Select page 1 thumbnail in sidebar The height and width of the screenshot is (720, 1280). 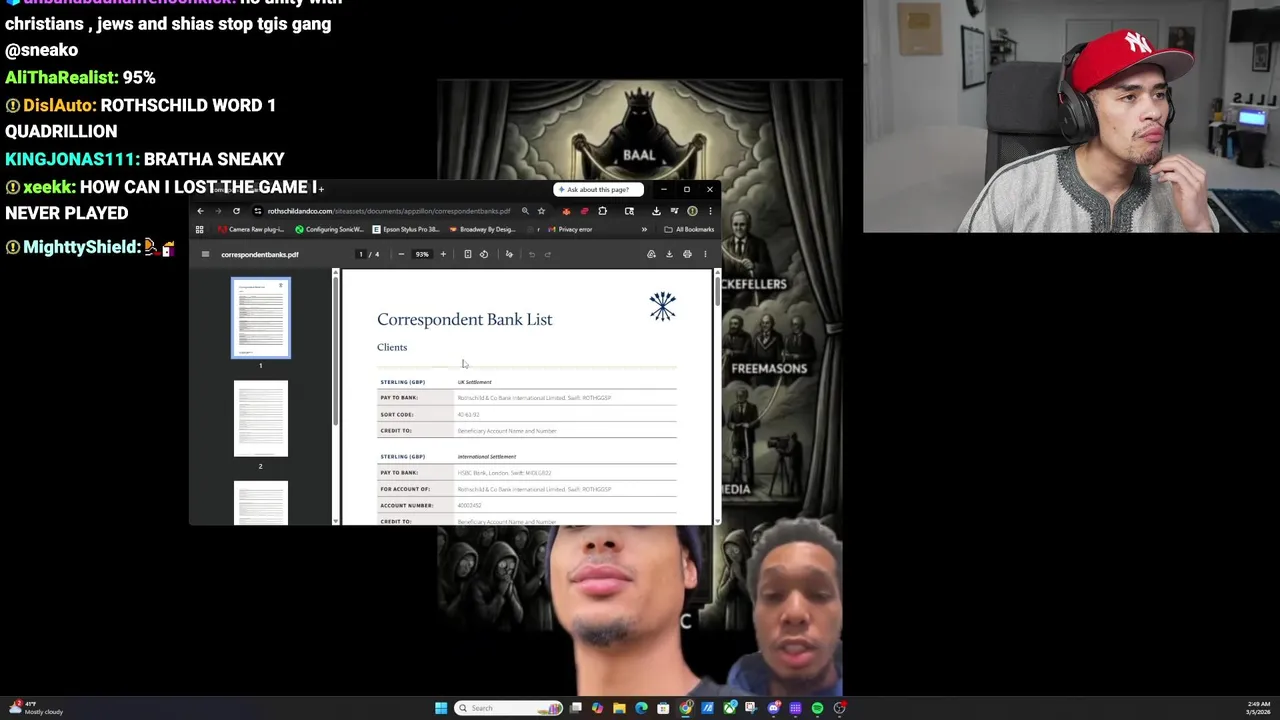tap(261, 318)
